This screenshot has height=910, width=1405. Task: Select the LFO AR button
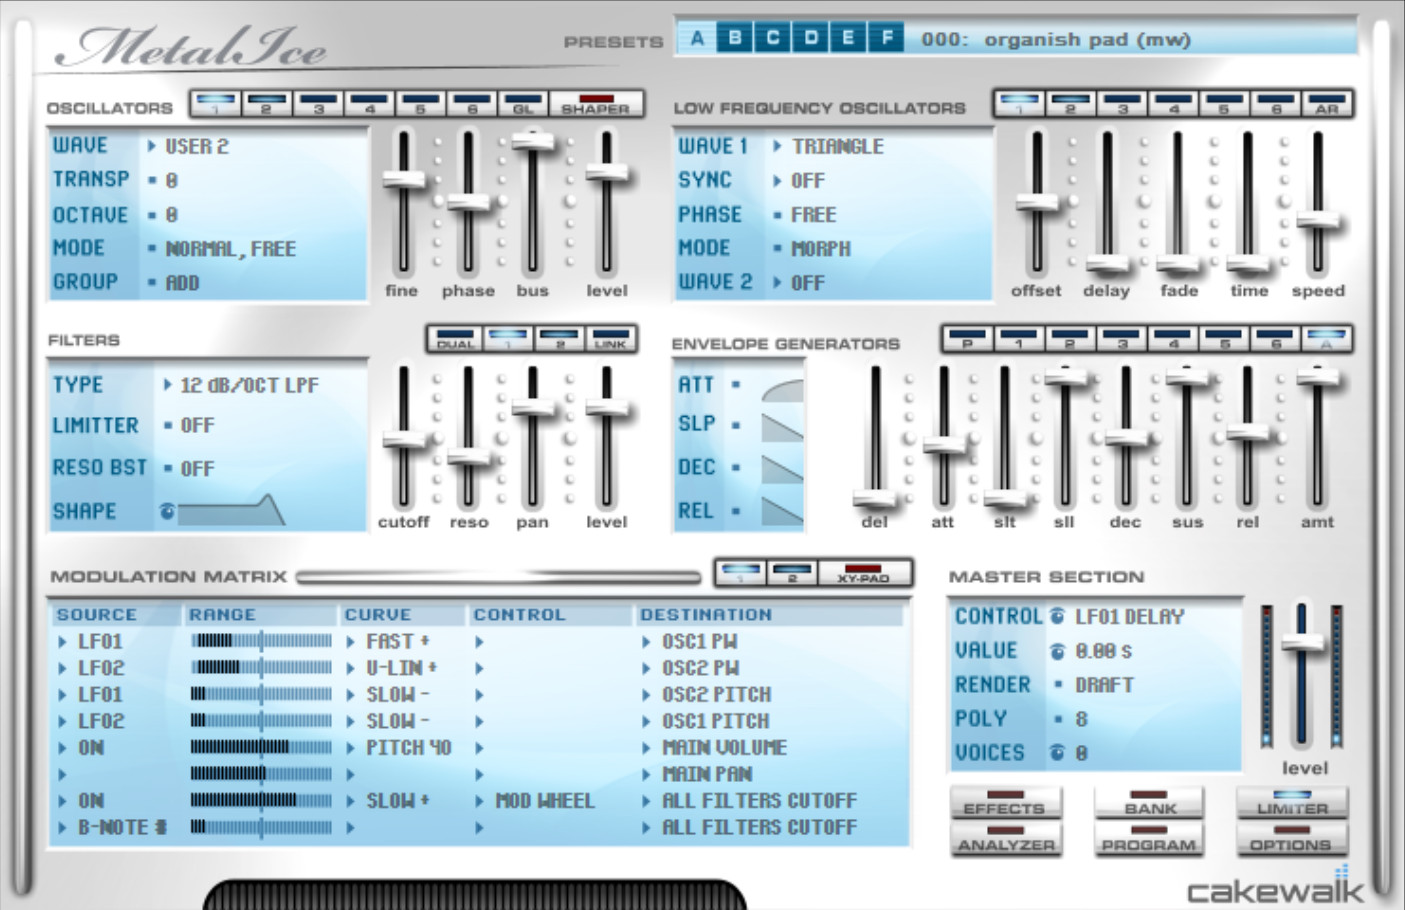[x=1327, y=104]
